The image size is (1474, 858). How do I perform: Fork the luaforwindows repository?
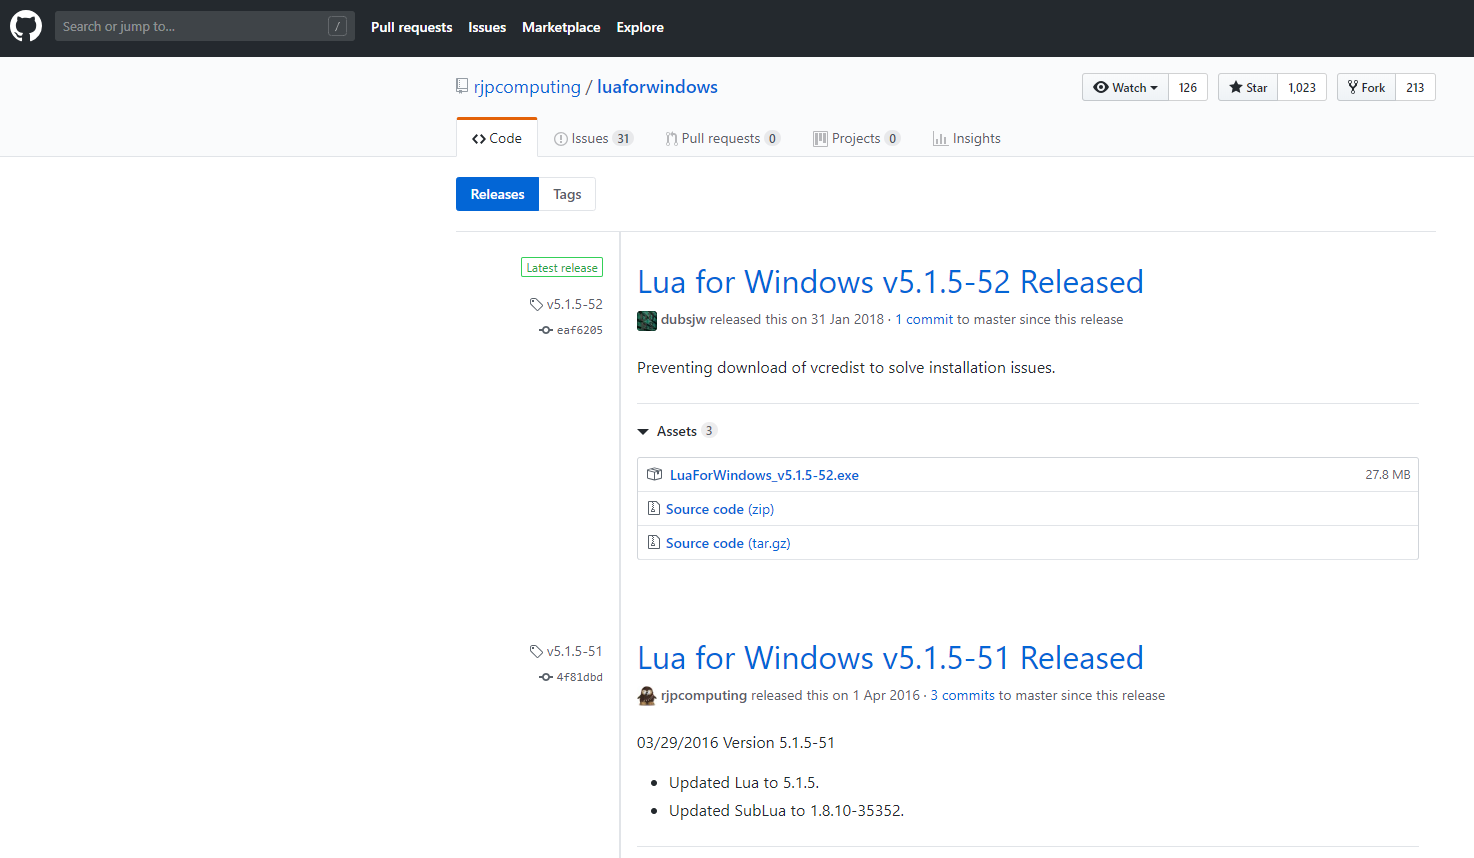(1366, 87)
